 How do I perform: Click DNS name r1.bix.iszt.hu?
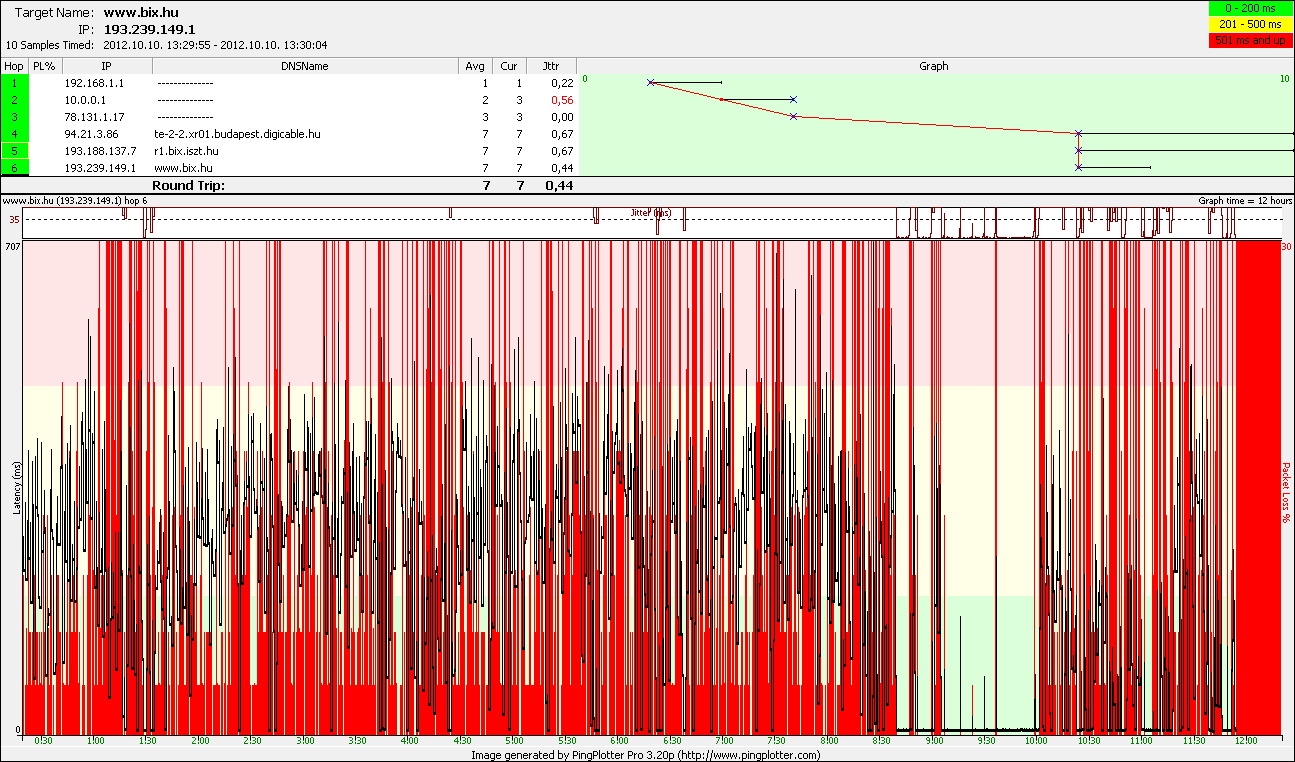(186, 151)
